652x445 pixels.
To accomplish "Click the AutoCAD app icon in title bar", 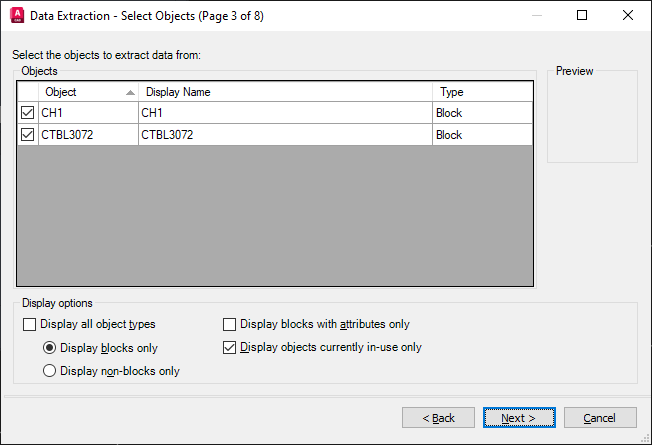I will 16,16.
